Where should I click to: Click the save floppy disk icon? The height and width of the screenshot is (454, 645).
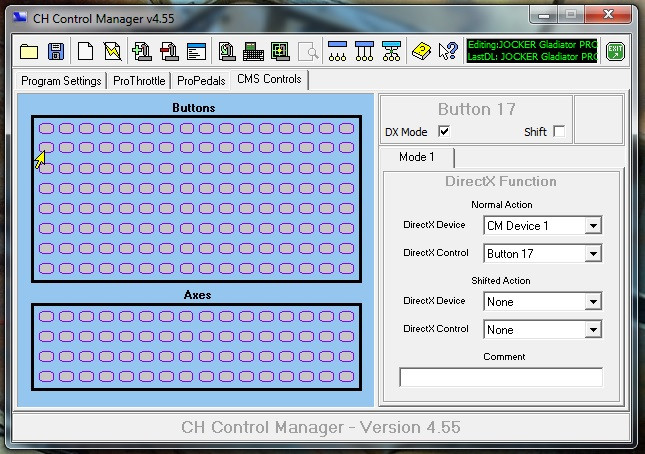tap(56, 51)
